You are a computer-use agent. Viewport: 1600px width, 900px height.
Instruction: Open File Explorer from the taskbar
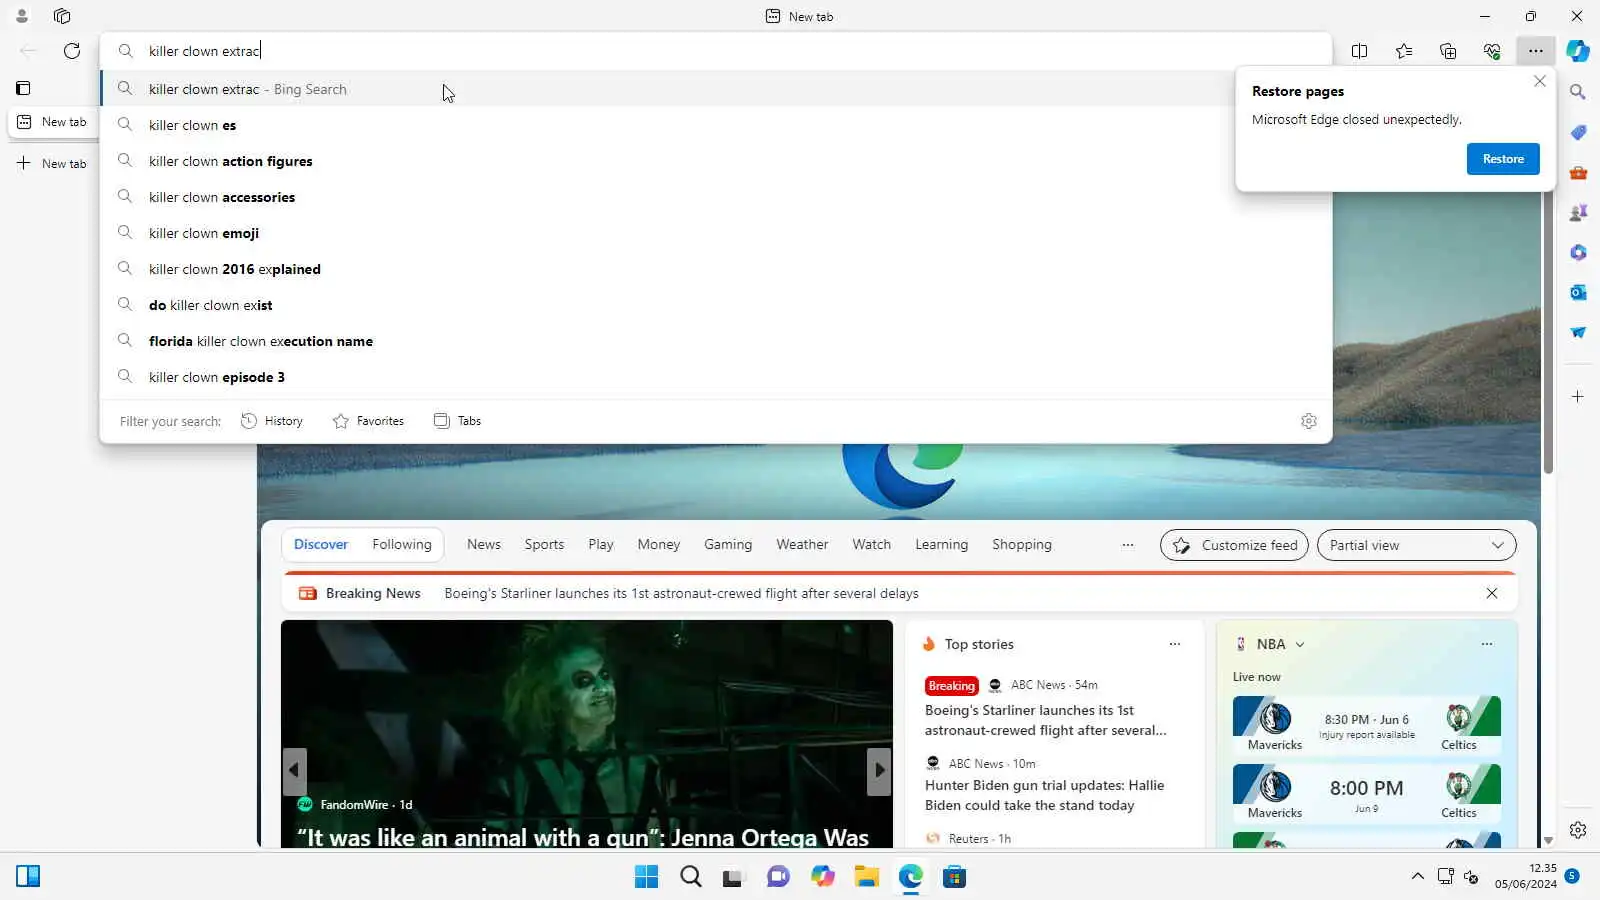tap(866, 877)
